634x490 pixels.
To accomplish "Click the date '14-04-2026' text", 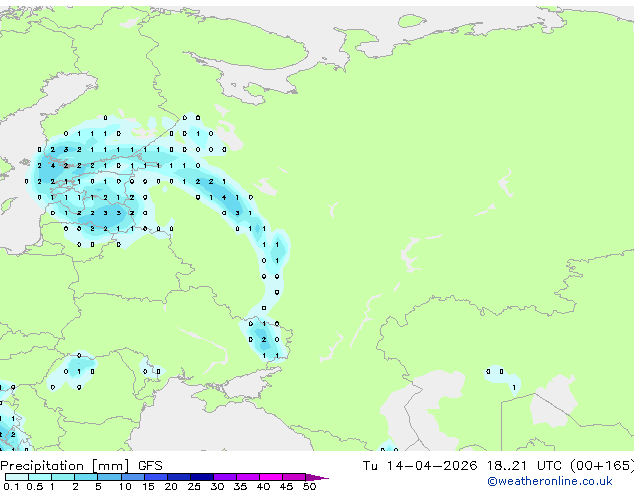I will pos(432,466).
